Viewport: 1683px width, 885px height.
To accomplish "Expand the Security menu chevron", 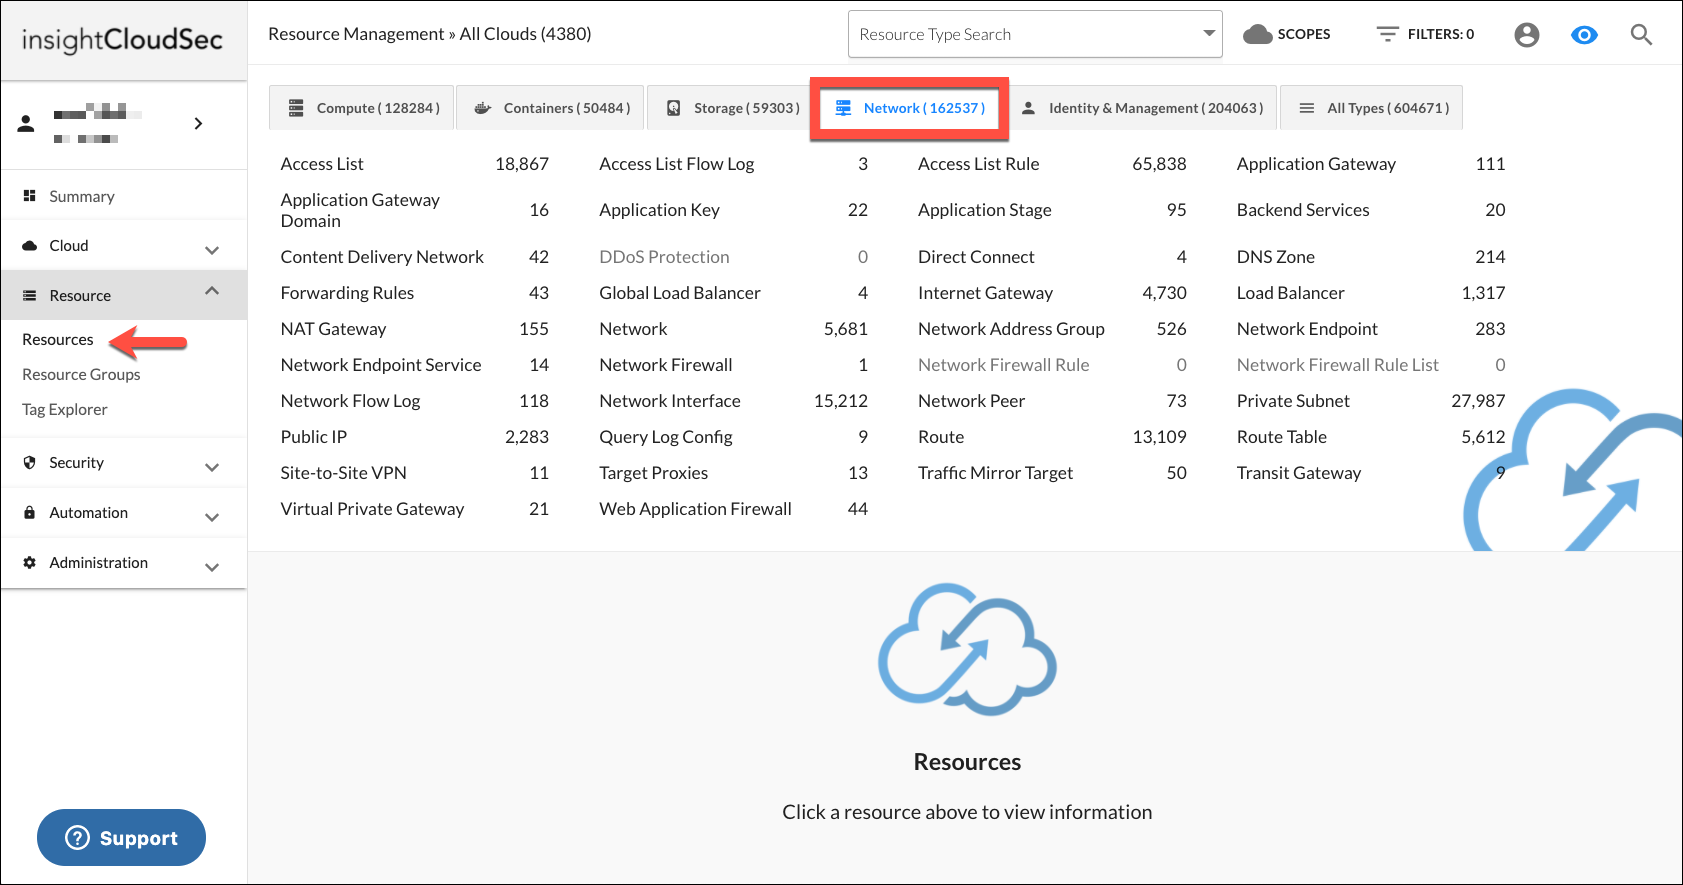I will [x=212, y=467].
